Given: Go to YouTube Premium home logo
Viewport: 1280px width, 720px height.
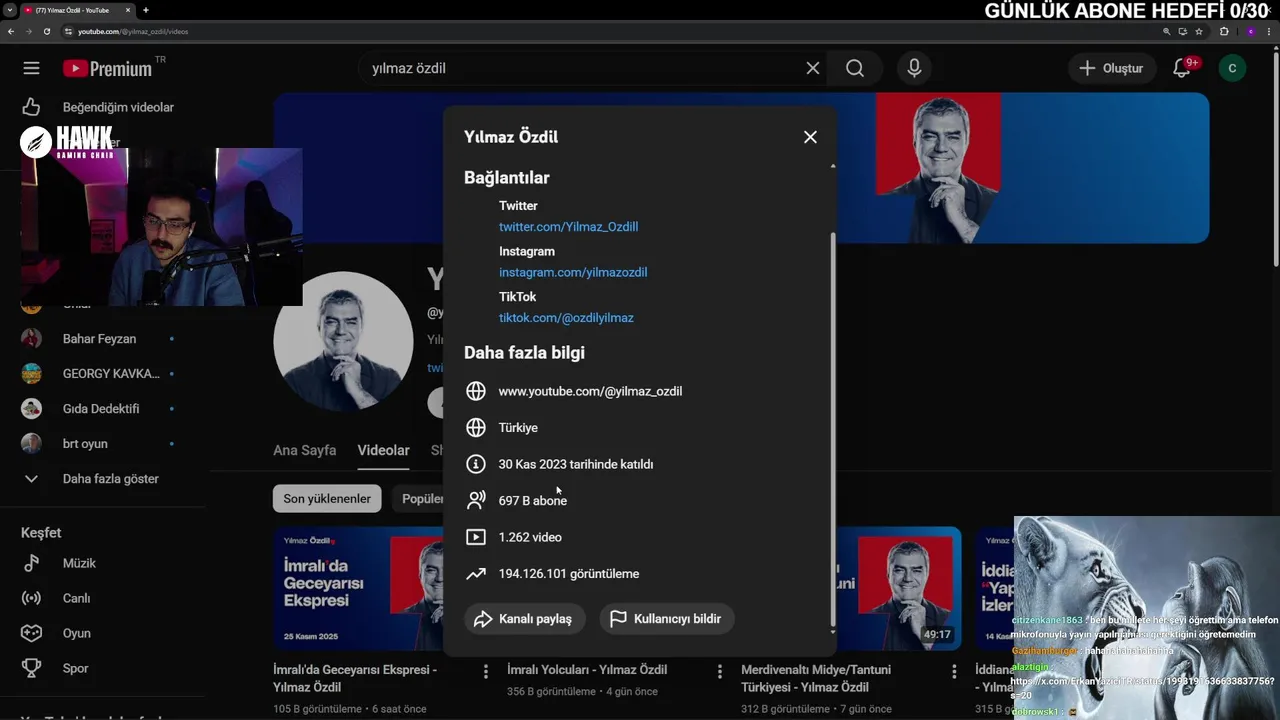Looking at the screenshot, I should point(107,68).
